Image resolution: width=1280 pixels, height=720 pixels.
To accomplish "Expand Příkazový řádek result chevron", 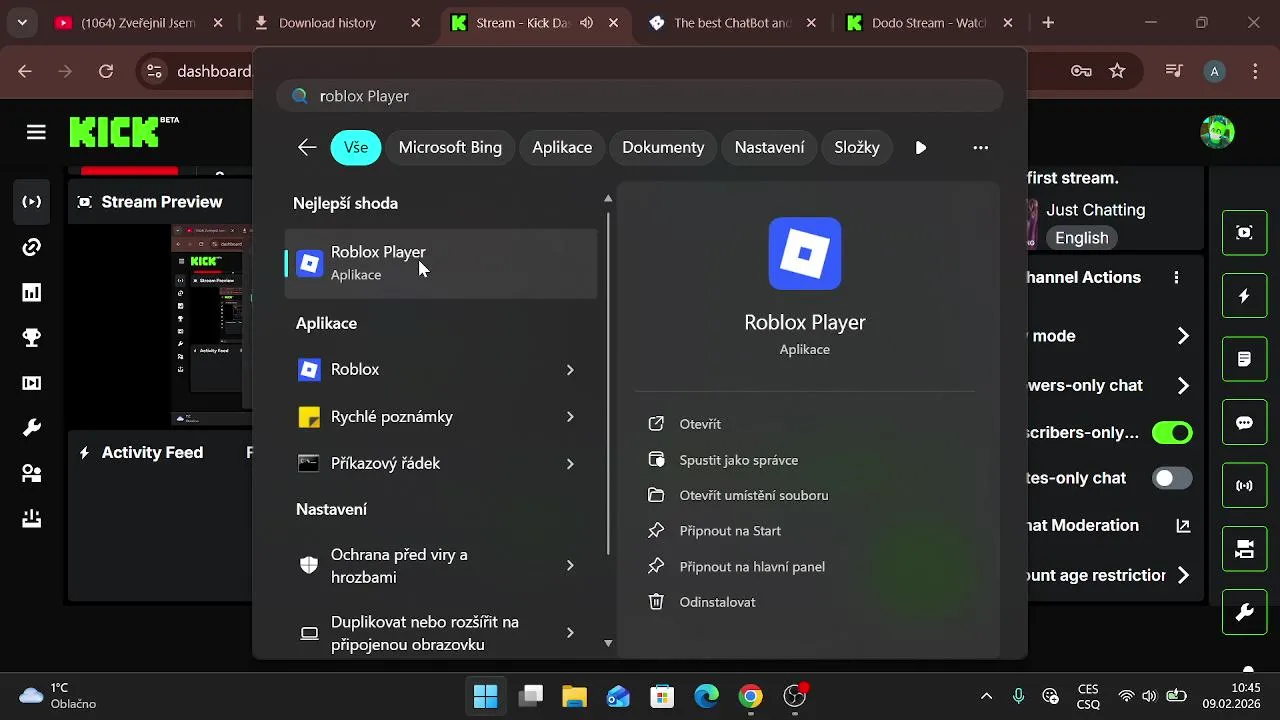I will (570, 464).
